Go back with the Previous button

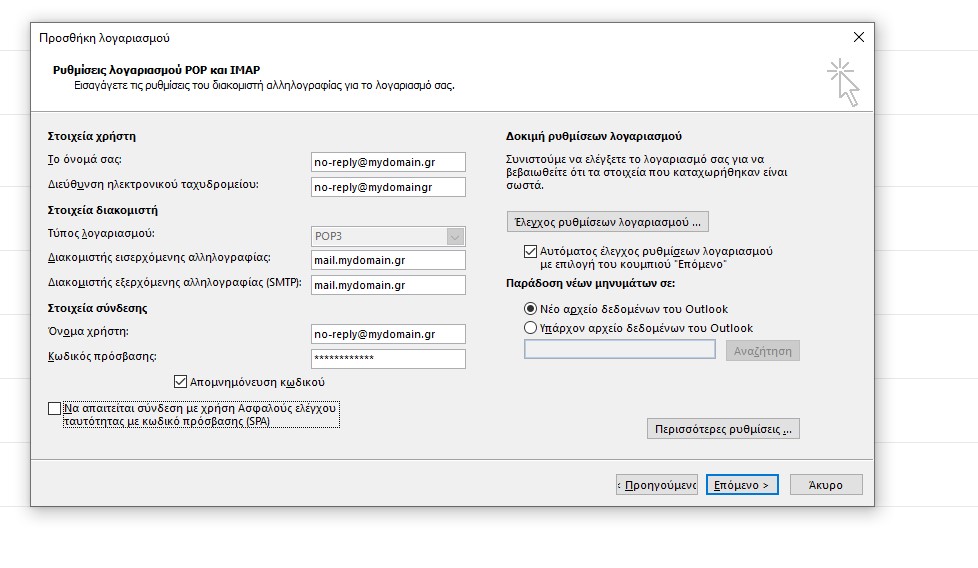click(656, 485)
